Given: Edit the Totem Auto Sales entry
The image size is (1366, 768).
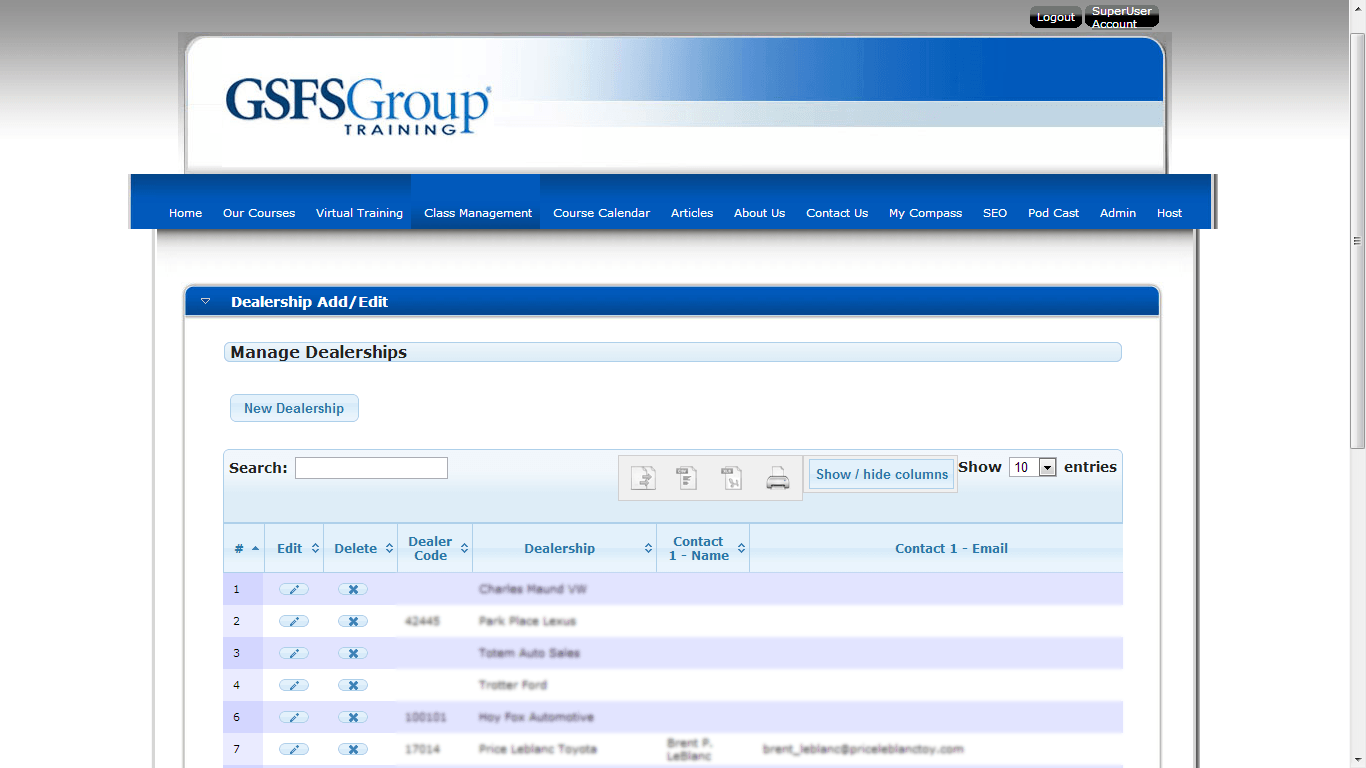Looking at the screenshot, I should point(293,653).
